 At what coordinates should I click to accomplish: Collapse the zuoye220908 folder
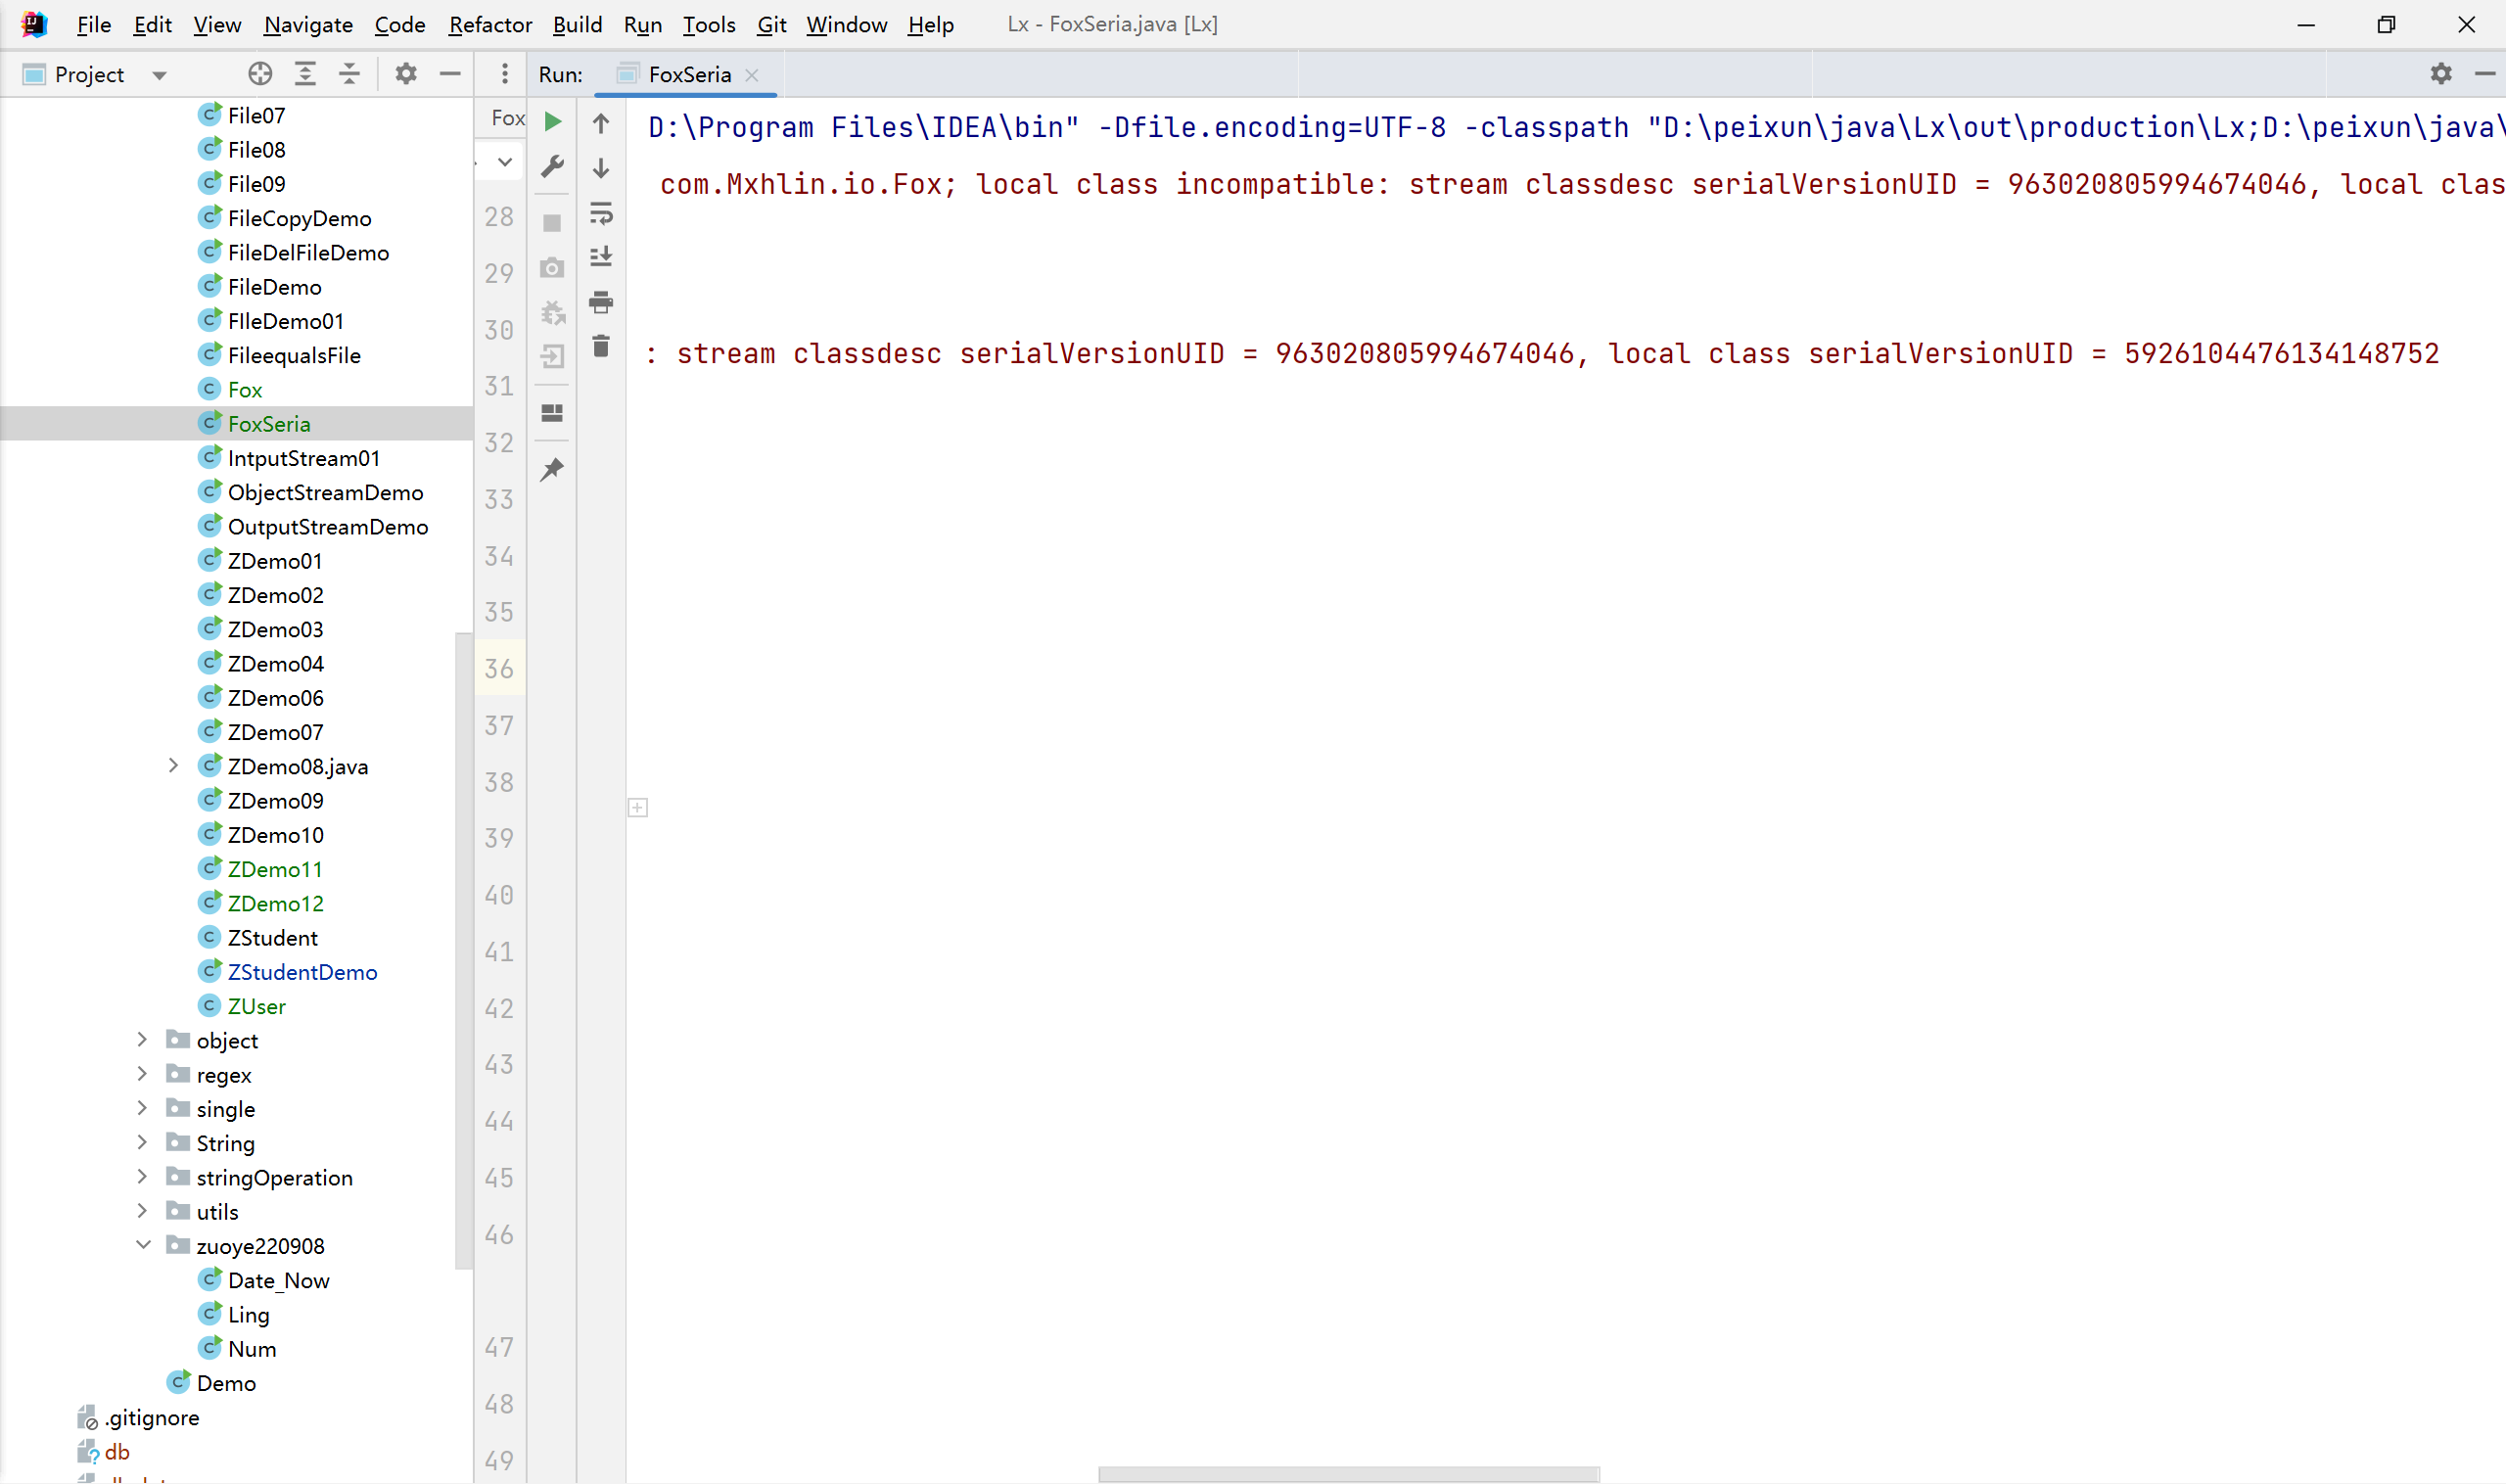(143, 1245)
